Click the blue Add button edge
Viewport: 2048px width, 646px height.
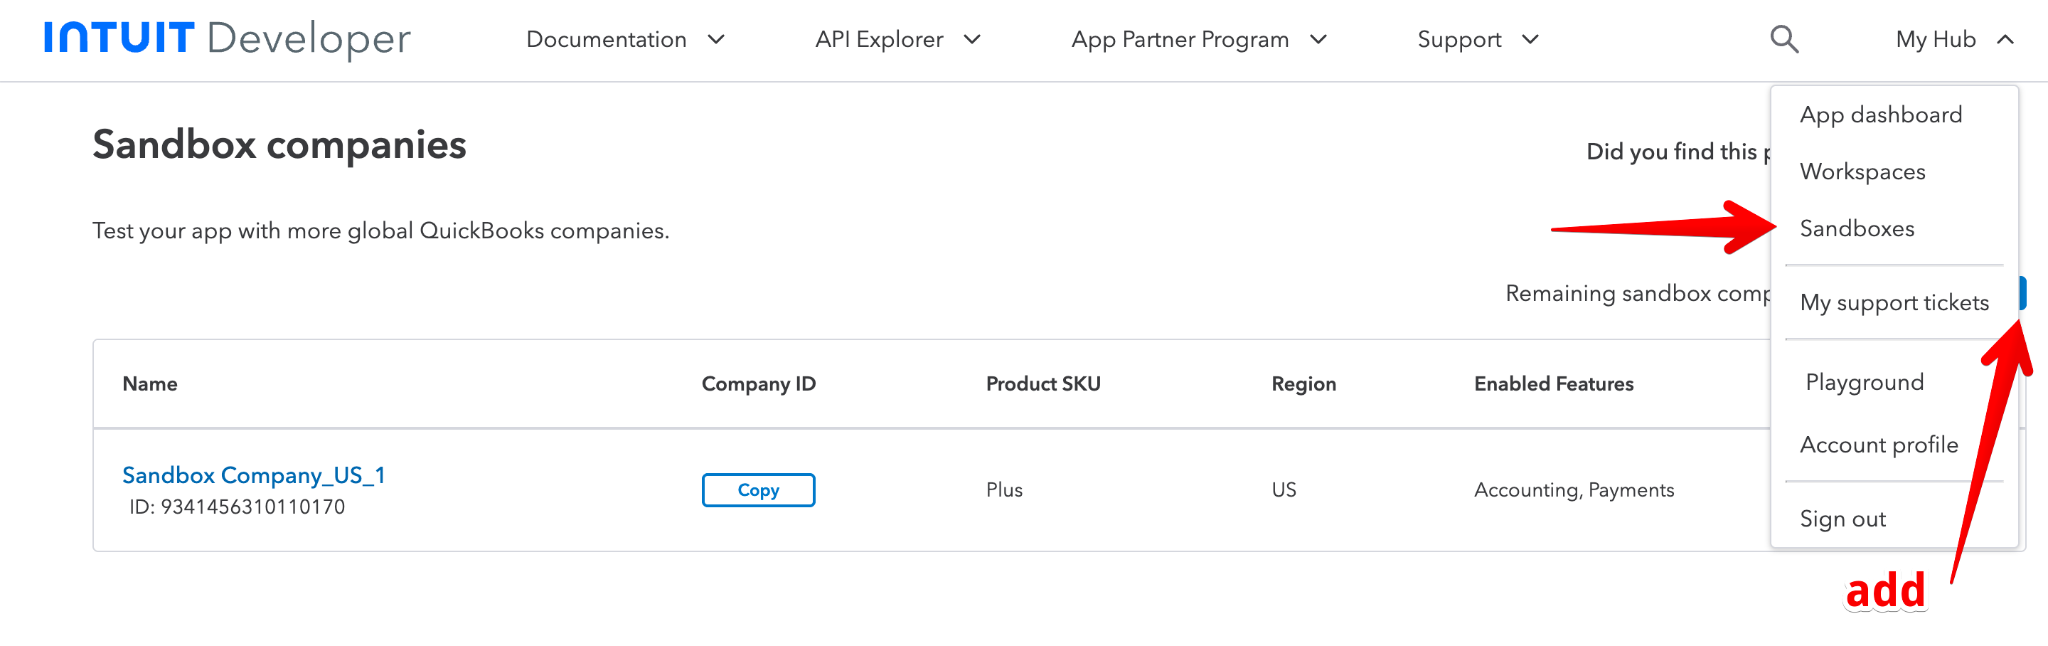(2022, 293)
